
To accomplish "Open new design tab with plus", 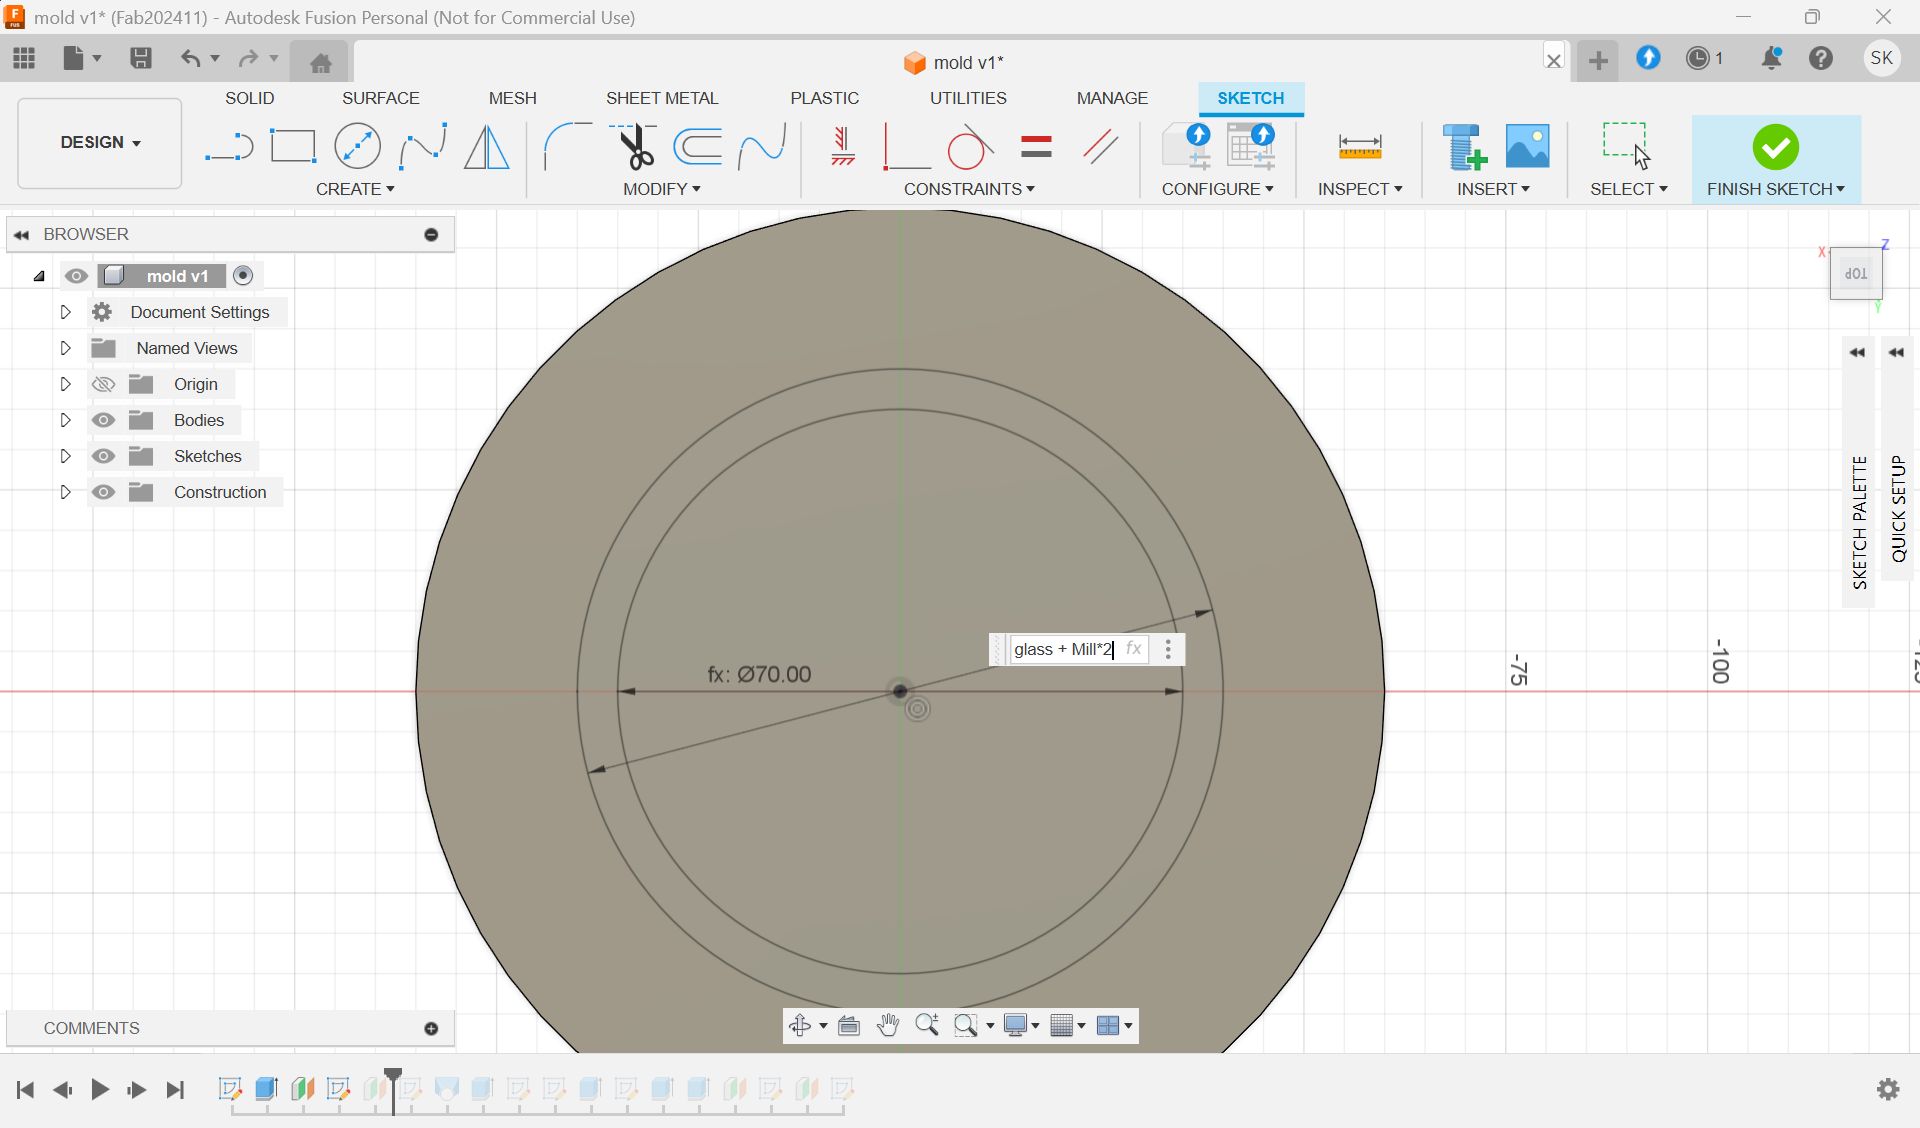I will [x=1598, y=60].
